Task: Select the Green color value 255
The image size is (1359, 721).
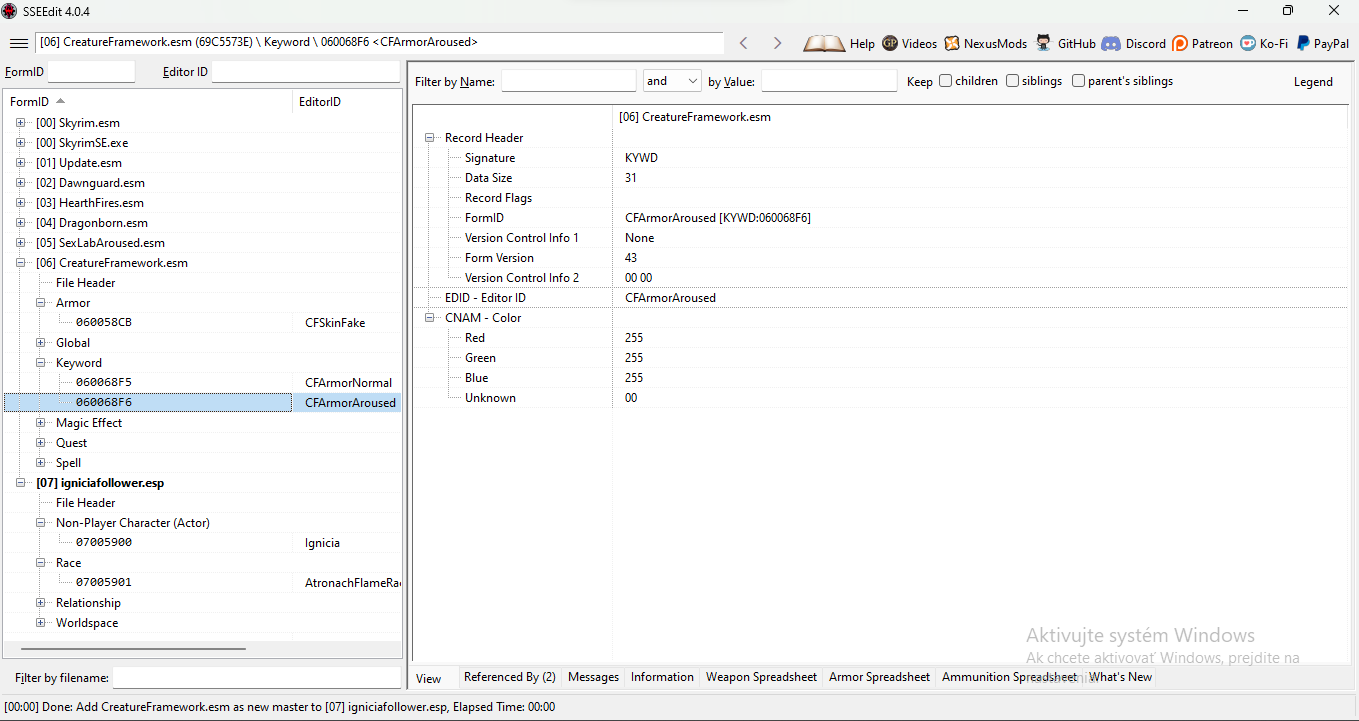Action: pyautogui.click(x=634, y=358)
